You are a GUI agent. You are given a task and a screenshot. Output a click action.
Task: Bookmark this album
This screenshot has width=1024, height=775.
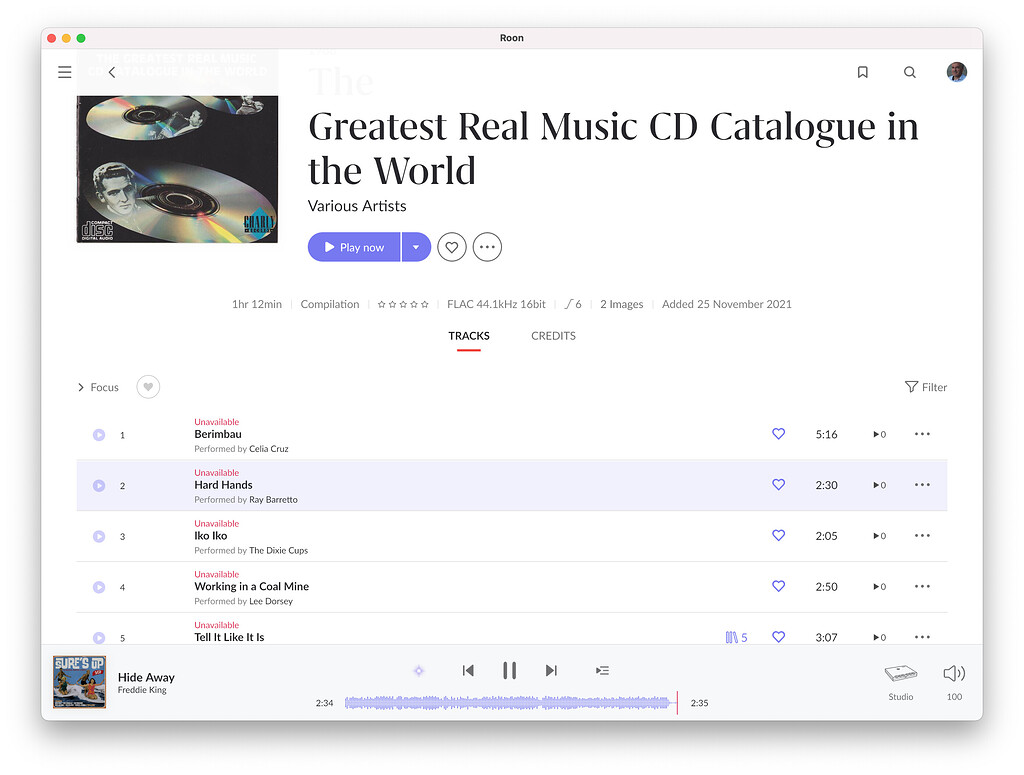click(862, 71)
